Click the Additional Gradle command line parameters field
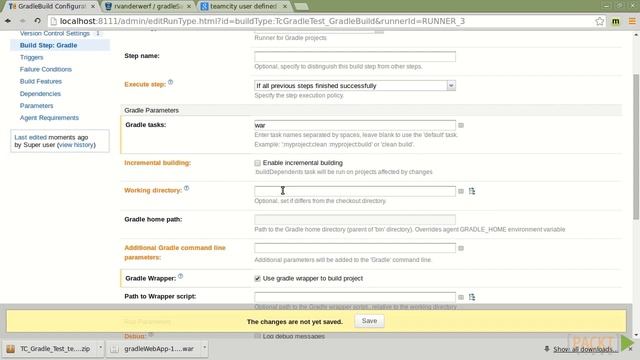 pos(355,248)
